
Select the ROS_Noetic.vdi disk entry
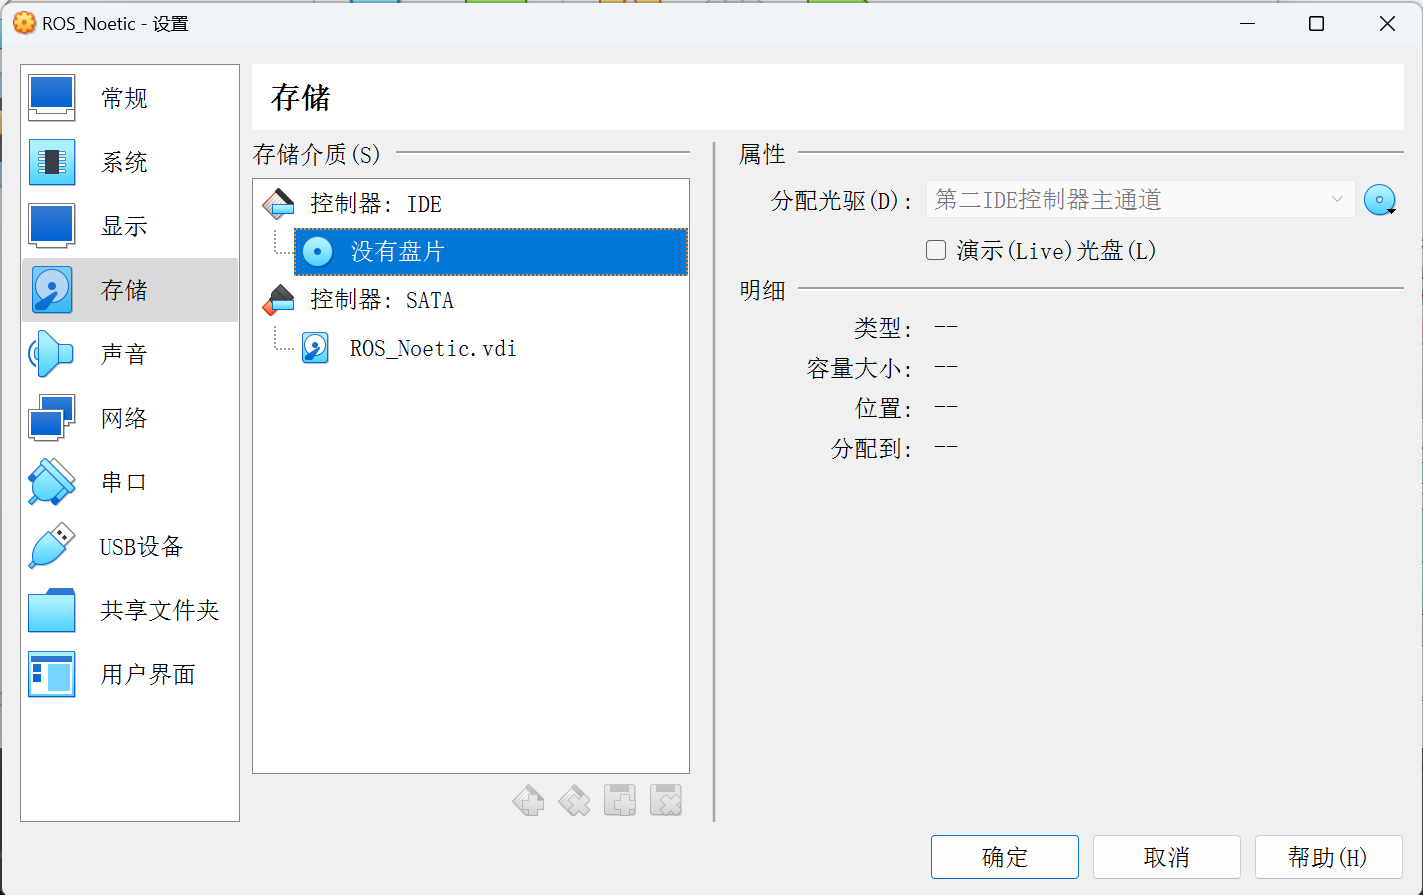[491, 348]
